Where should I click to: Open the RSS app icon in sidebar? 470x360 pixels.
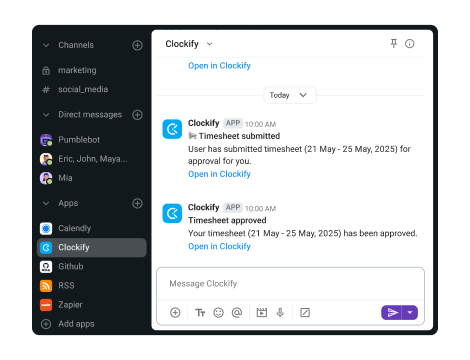pyautogui.click(x=46, y=286)
